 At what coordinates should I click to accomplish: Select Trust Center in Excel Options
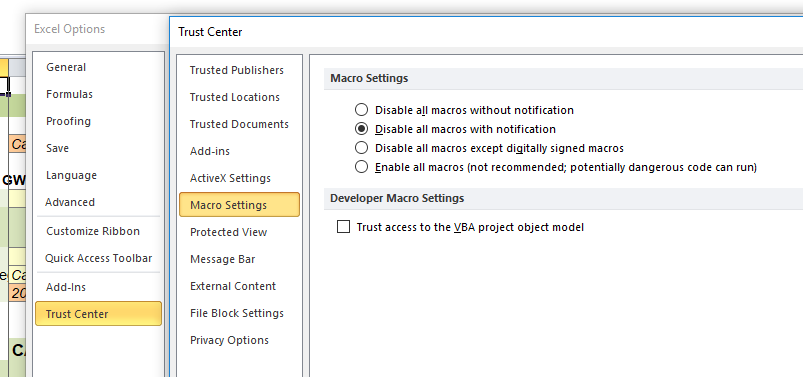click(98, 313)
